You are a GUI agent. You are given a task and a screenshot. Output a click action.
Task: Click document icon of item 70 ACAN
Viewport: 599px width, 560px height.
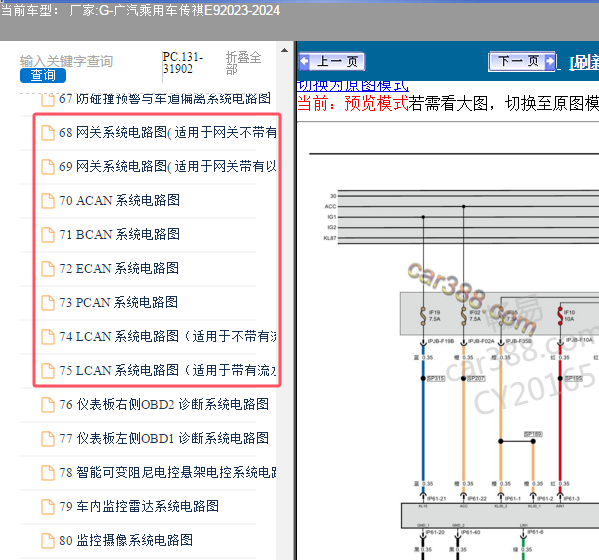48,201
